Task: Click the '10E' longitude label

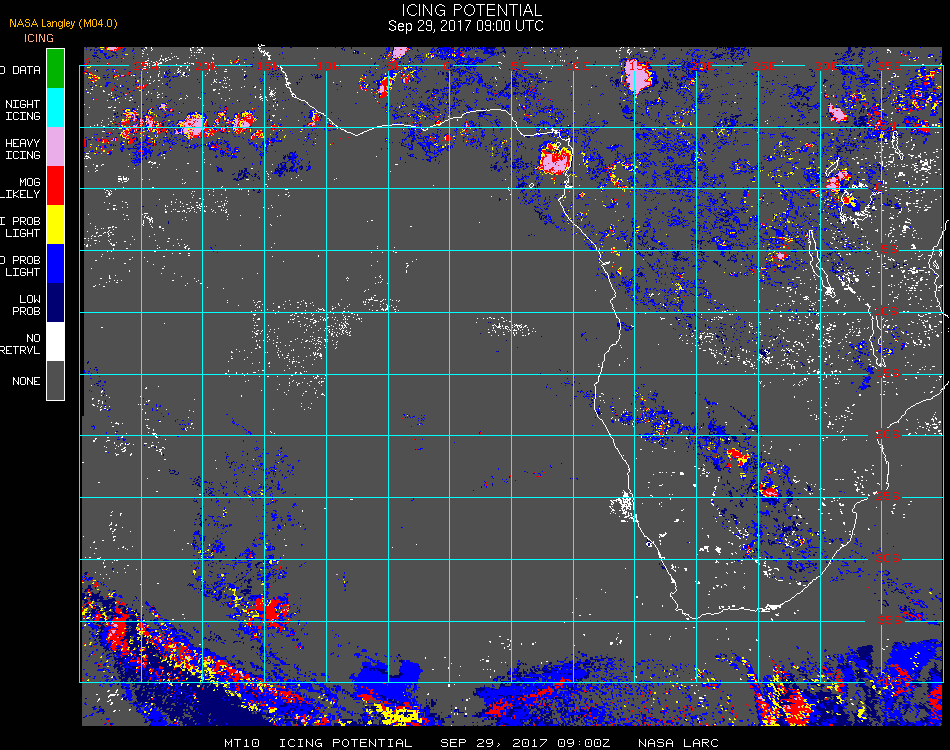Action: tap(577, 66)
